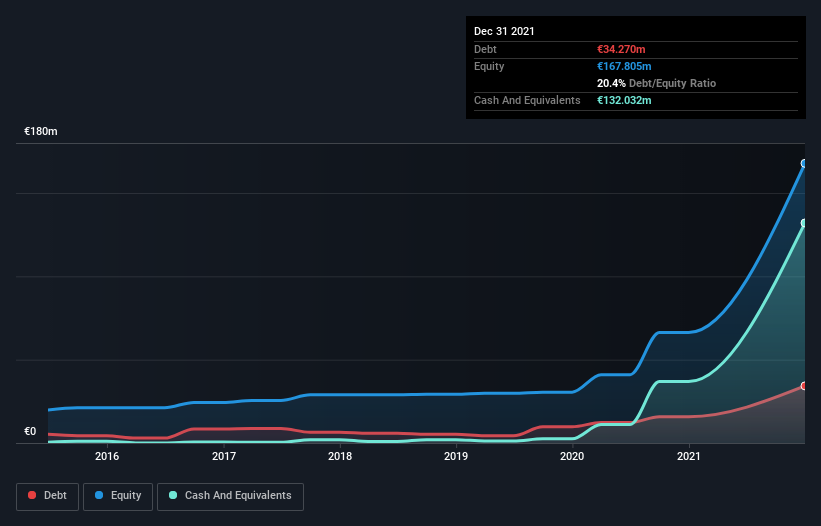This screenshot has height=526, width=821.
Task: Click the 2020 x-axis label
Action: pos(572,456)
